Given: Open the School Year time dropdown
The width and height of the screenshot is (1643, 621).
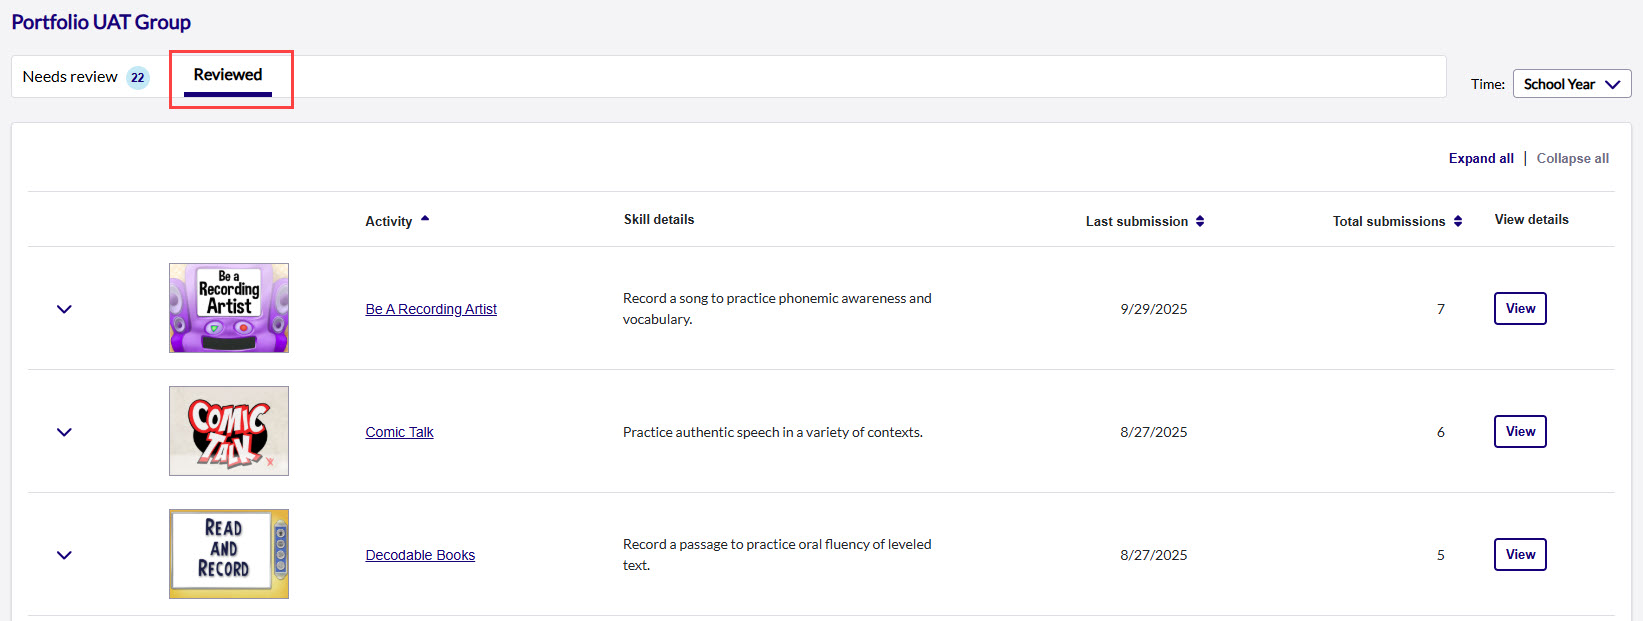Looking at the screenshot, I should coord(1571,84).
